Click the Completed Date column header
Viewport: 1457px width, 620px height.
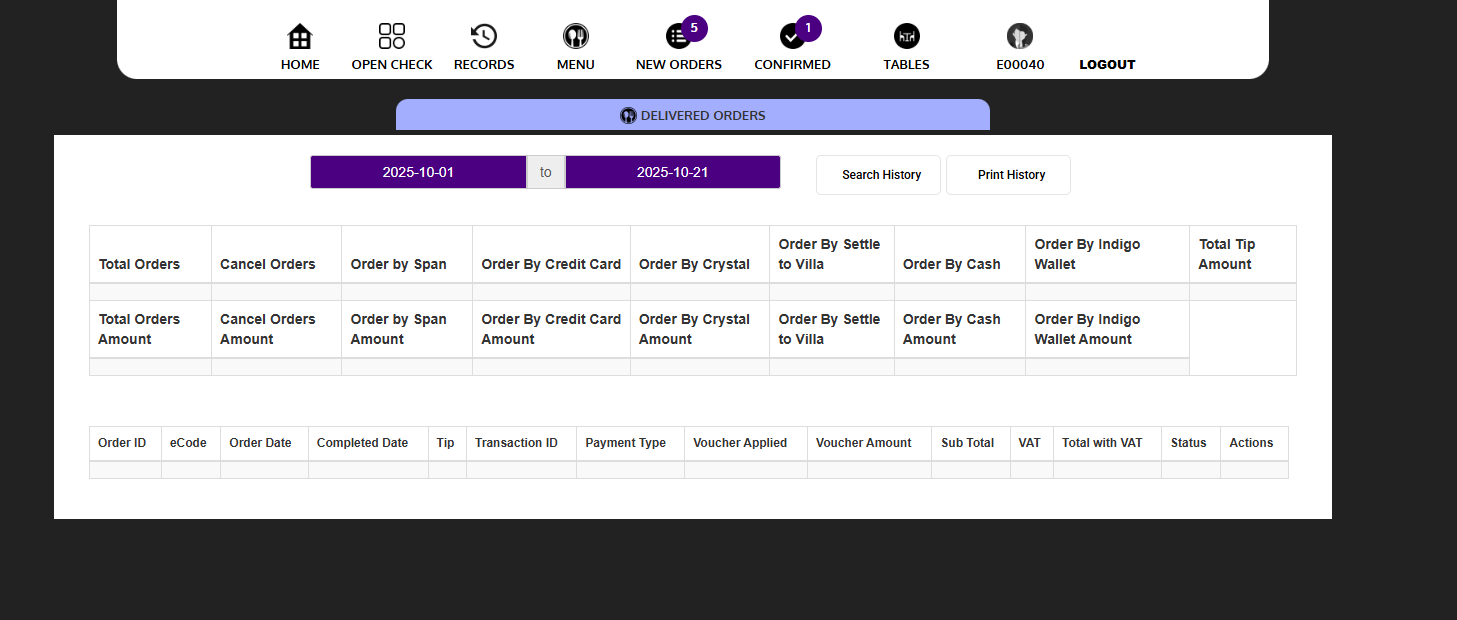[362, 443]
